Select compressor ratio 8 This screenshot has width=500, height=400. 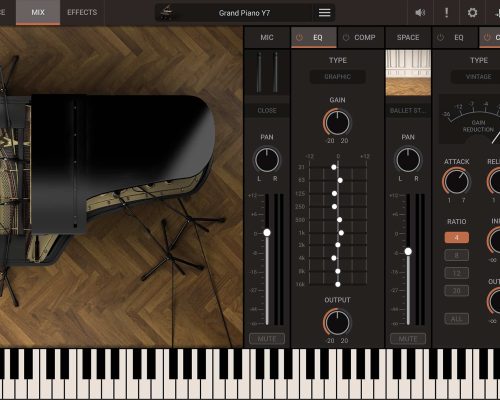tap(457, 255)
